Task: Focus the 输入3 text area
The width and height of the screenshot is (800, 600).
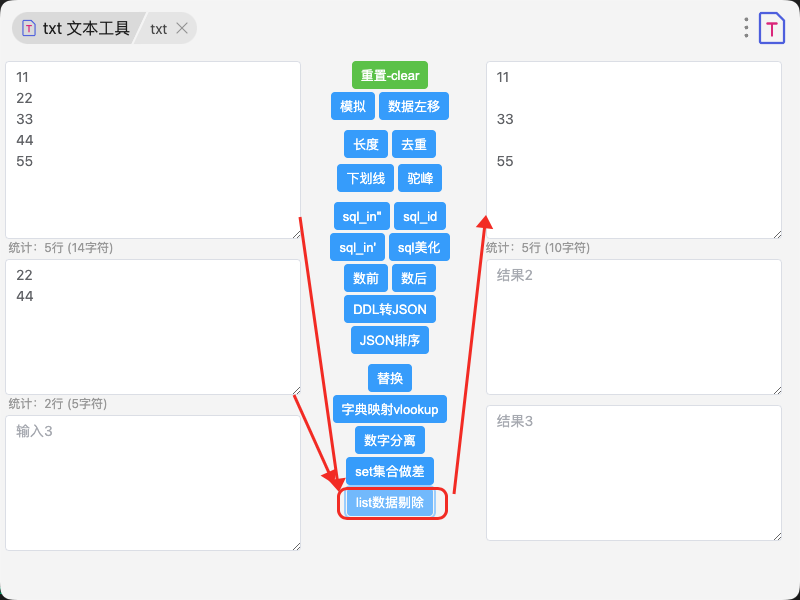Action: [152, 482]
